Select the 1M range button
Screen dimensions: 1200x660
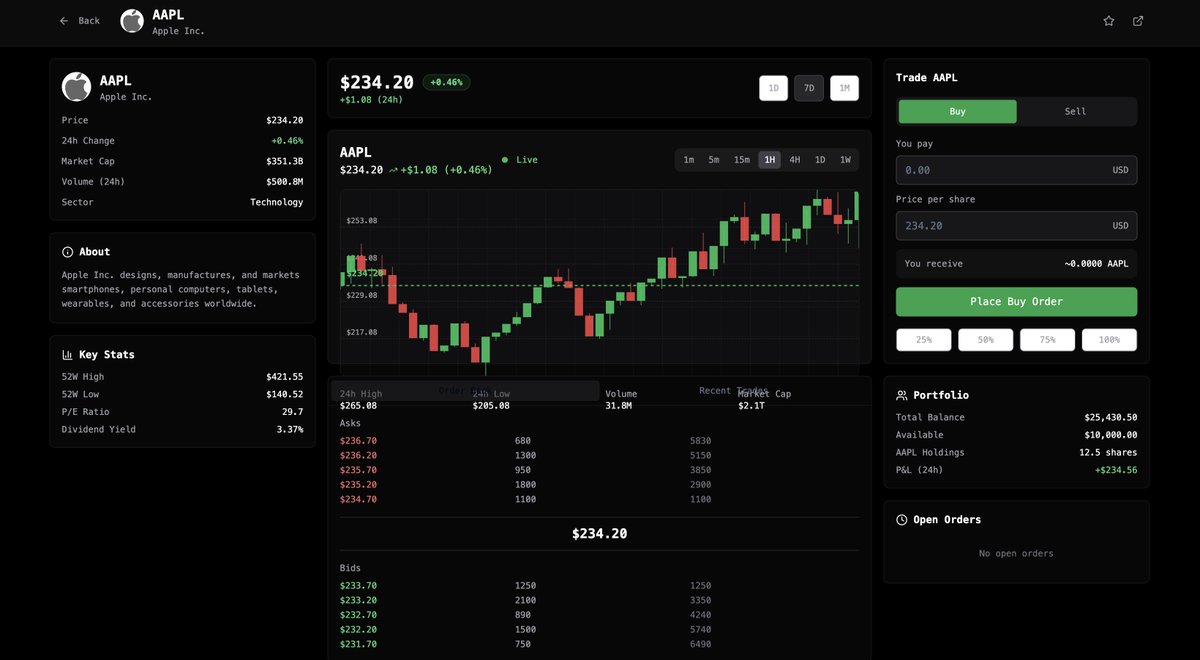point(844,88)
